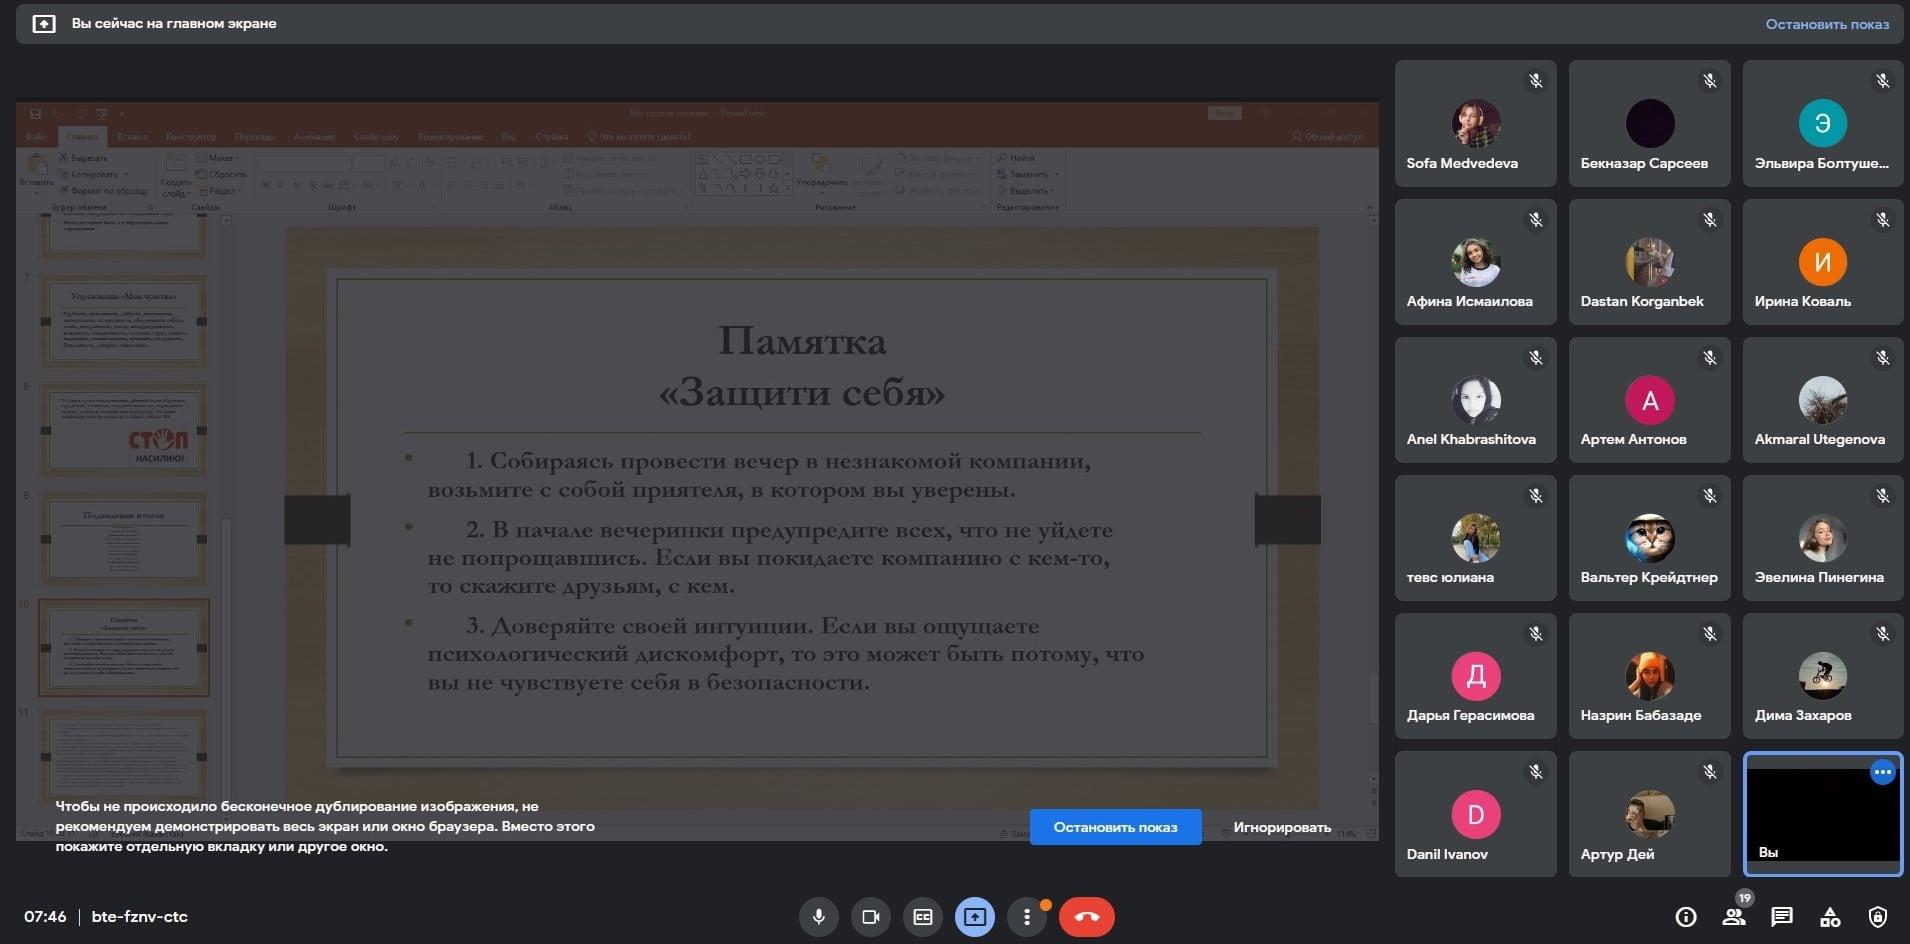This screenshot has width=1910, height=944.
Task: Show the participants list panel
Action: point(1733,917)
